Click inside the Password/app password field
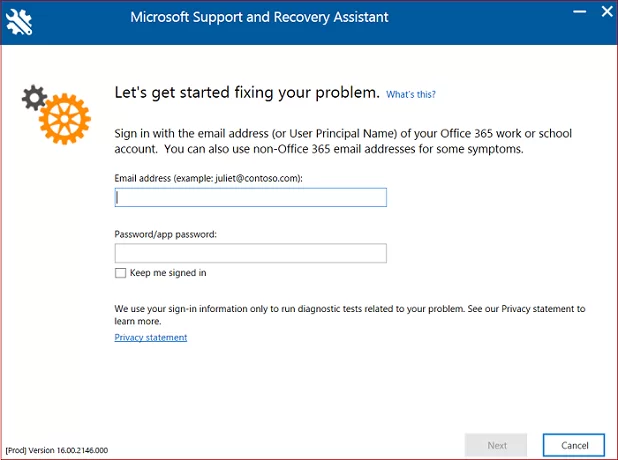Viewport: 618px width, 460px height. [250, 253]
